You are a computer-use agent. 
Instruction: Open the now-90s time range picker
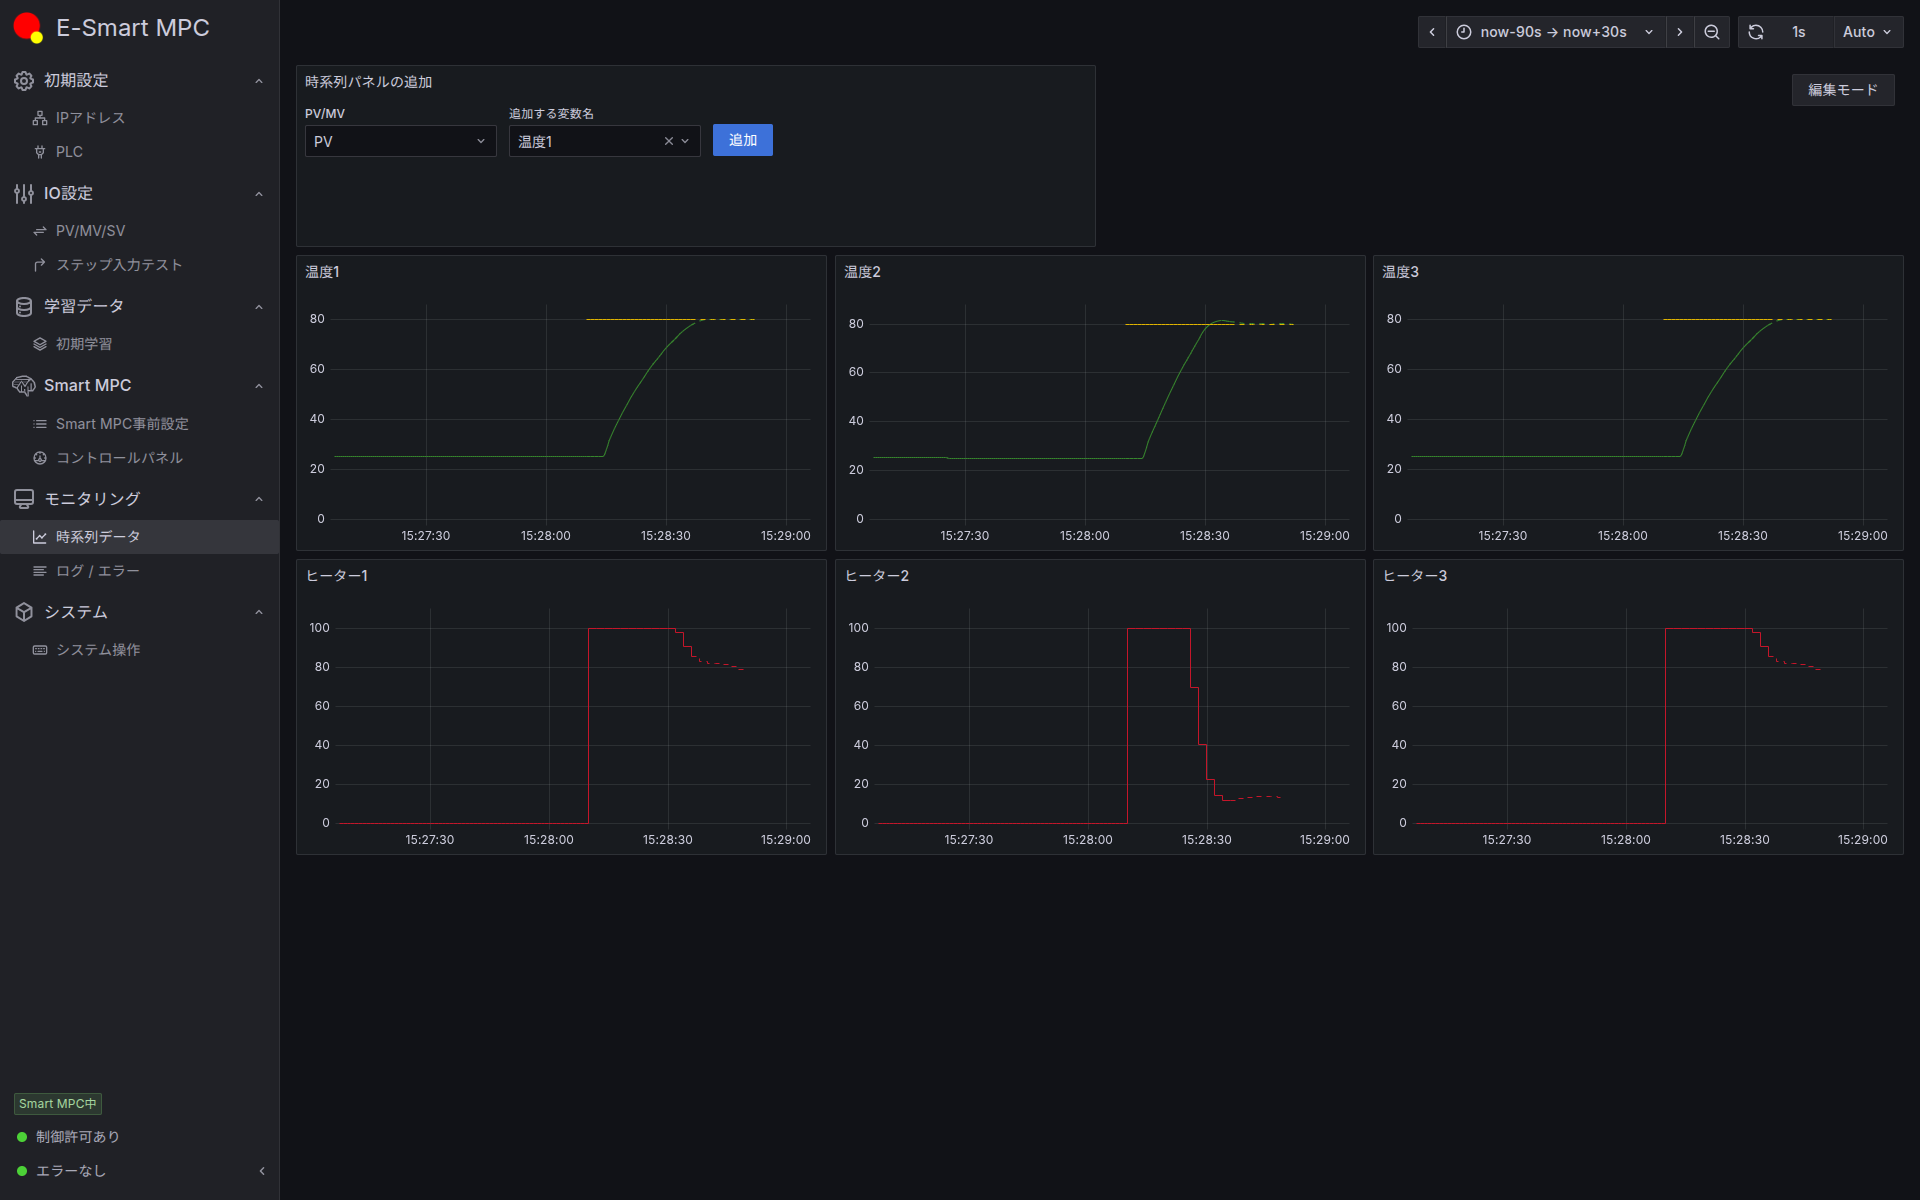pos(1556,32)
